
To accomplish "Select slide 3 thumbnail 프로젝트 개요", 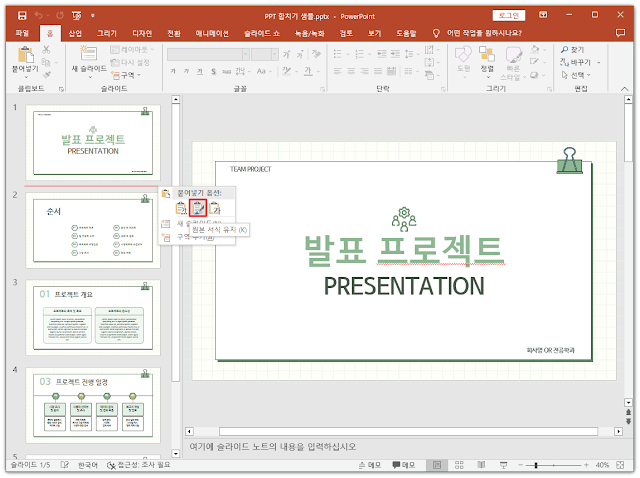I will (x=93, y=317).
